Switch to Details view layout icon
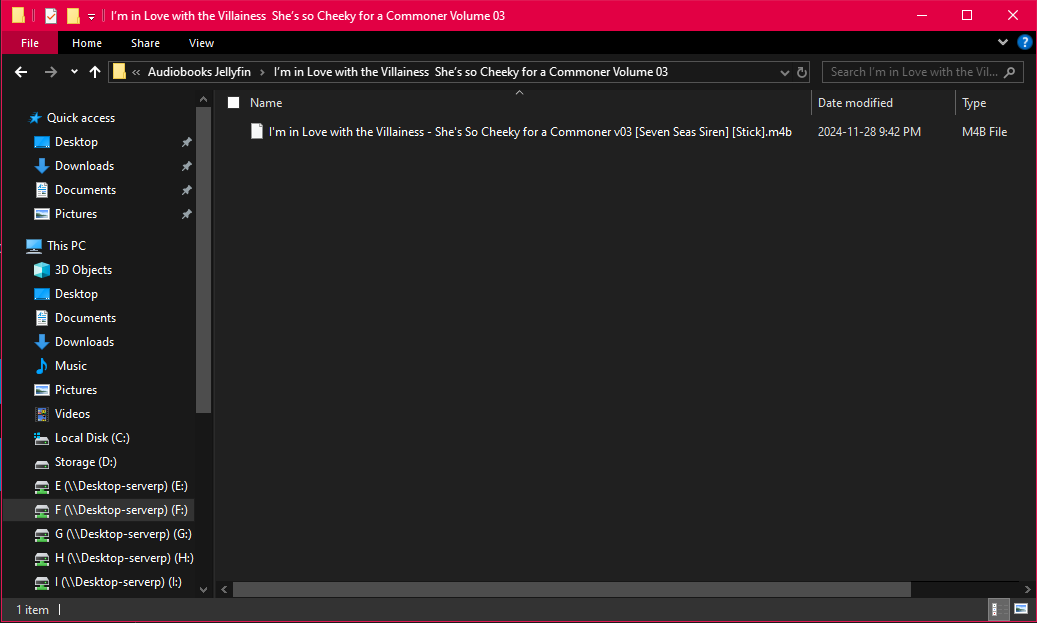 coord(998,608)
